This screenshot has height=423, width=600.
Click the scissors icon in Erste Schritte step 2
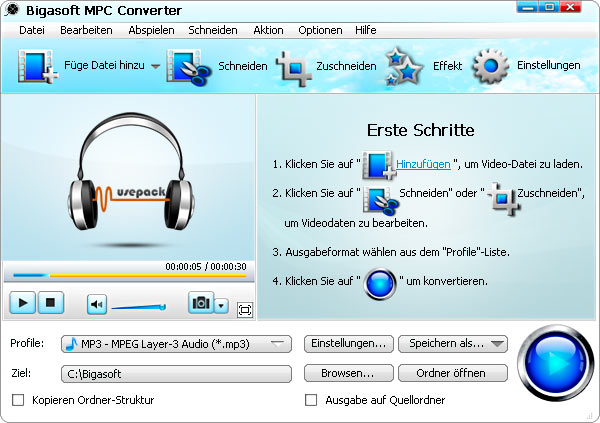pyautogui.click(x=380, y=200)
